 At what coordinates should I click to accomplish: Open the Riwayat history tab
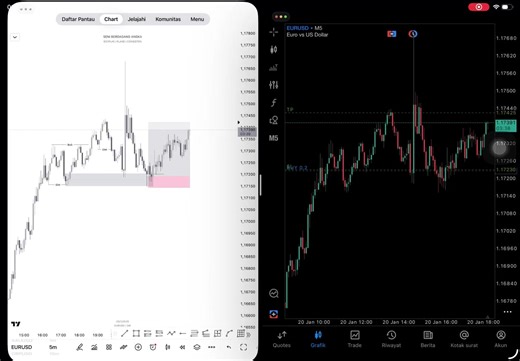(391, 339)
